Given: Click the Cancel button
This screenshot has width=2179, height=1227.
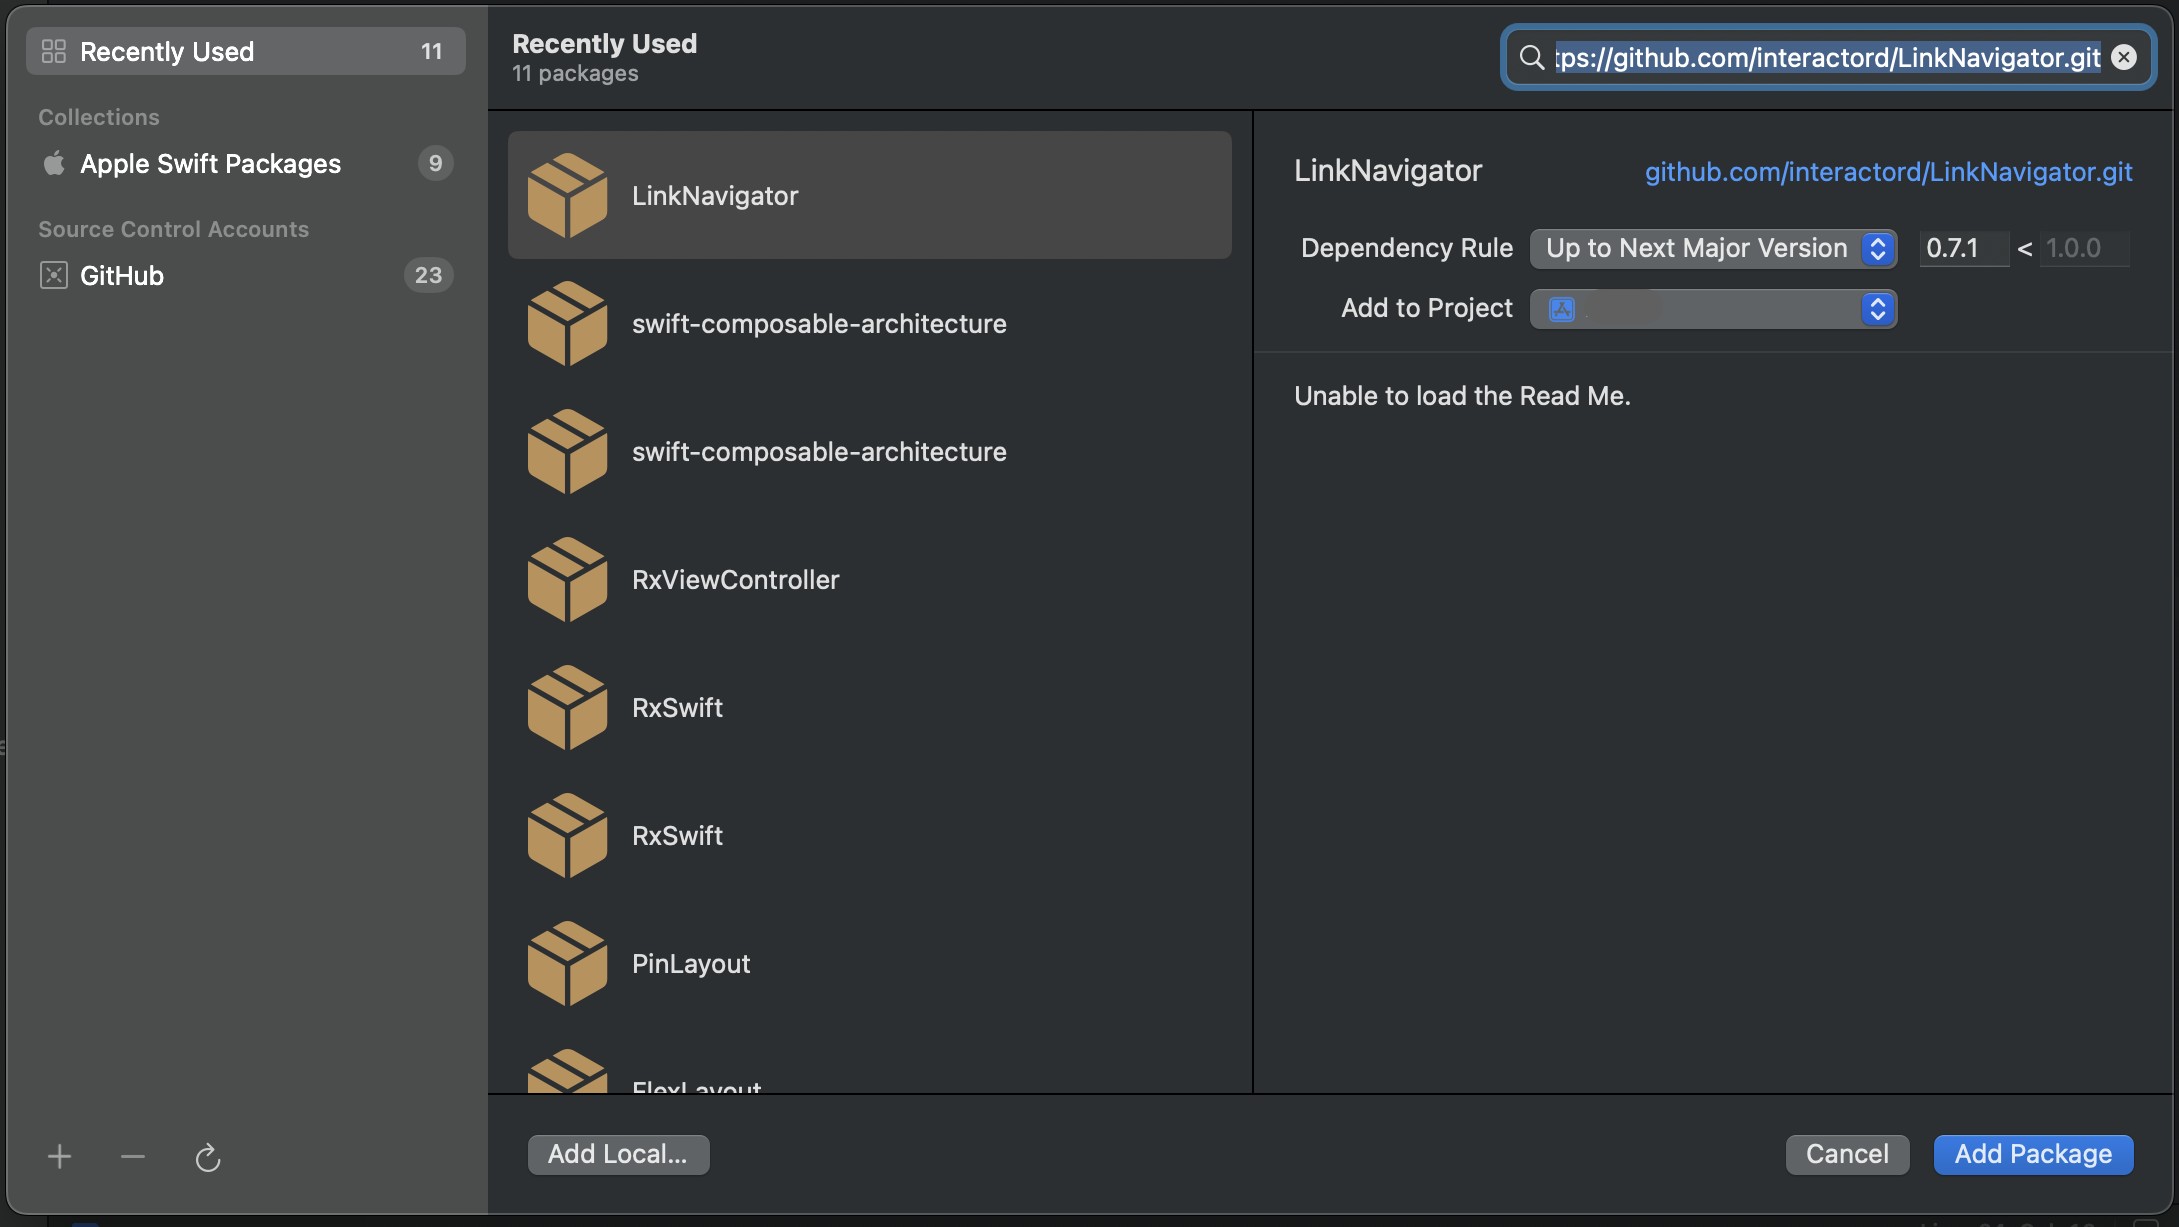Looking at the screenshot, I should [x=1847, y=1154].
